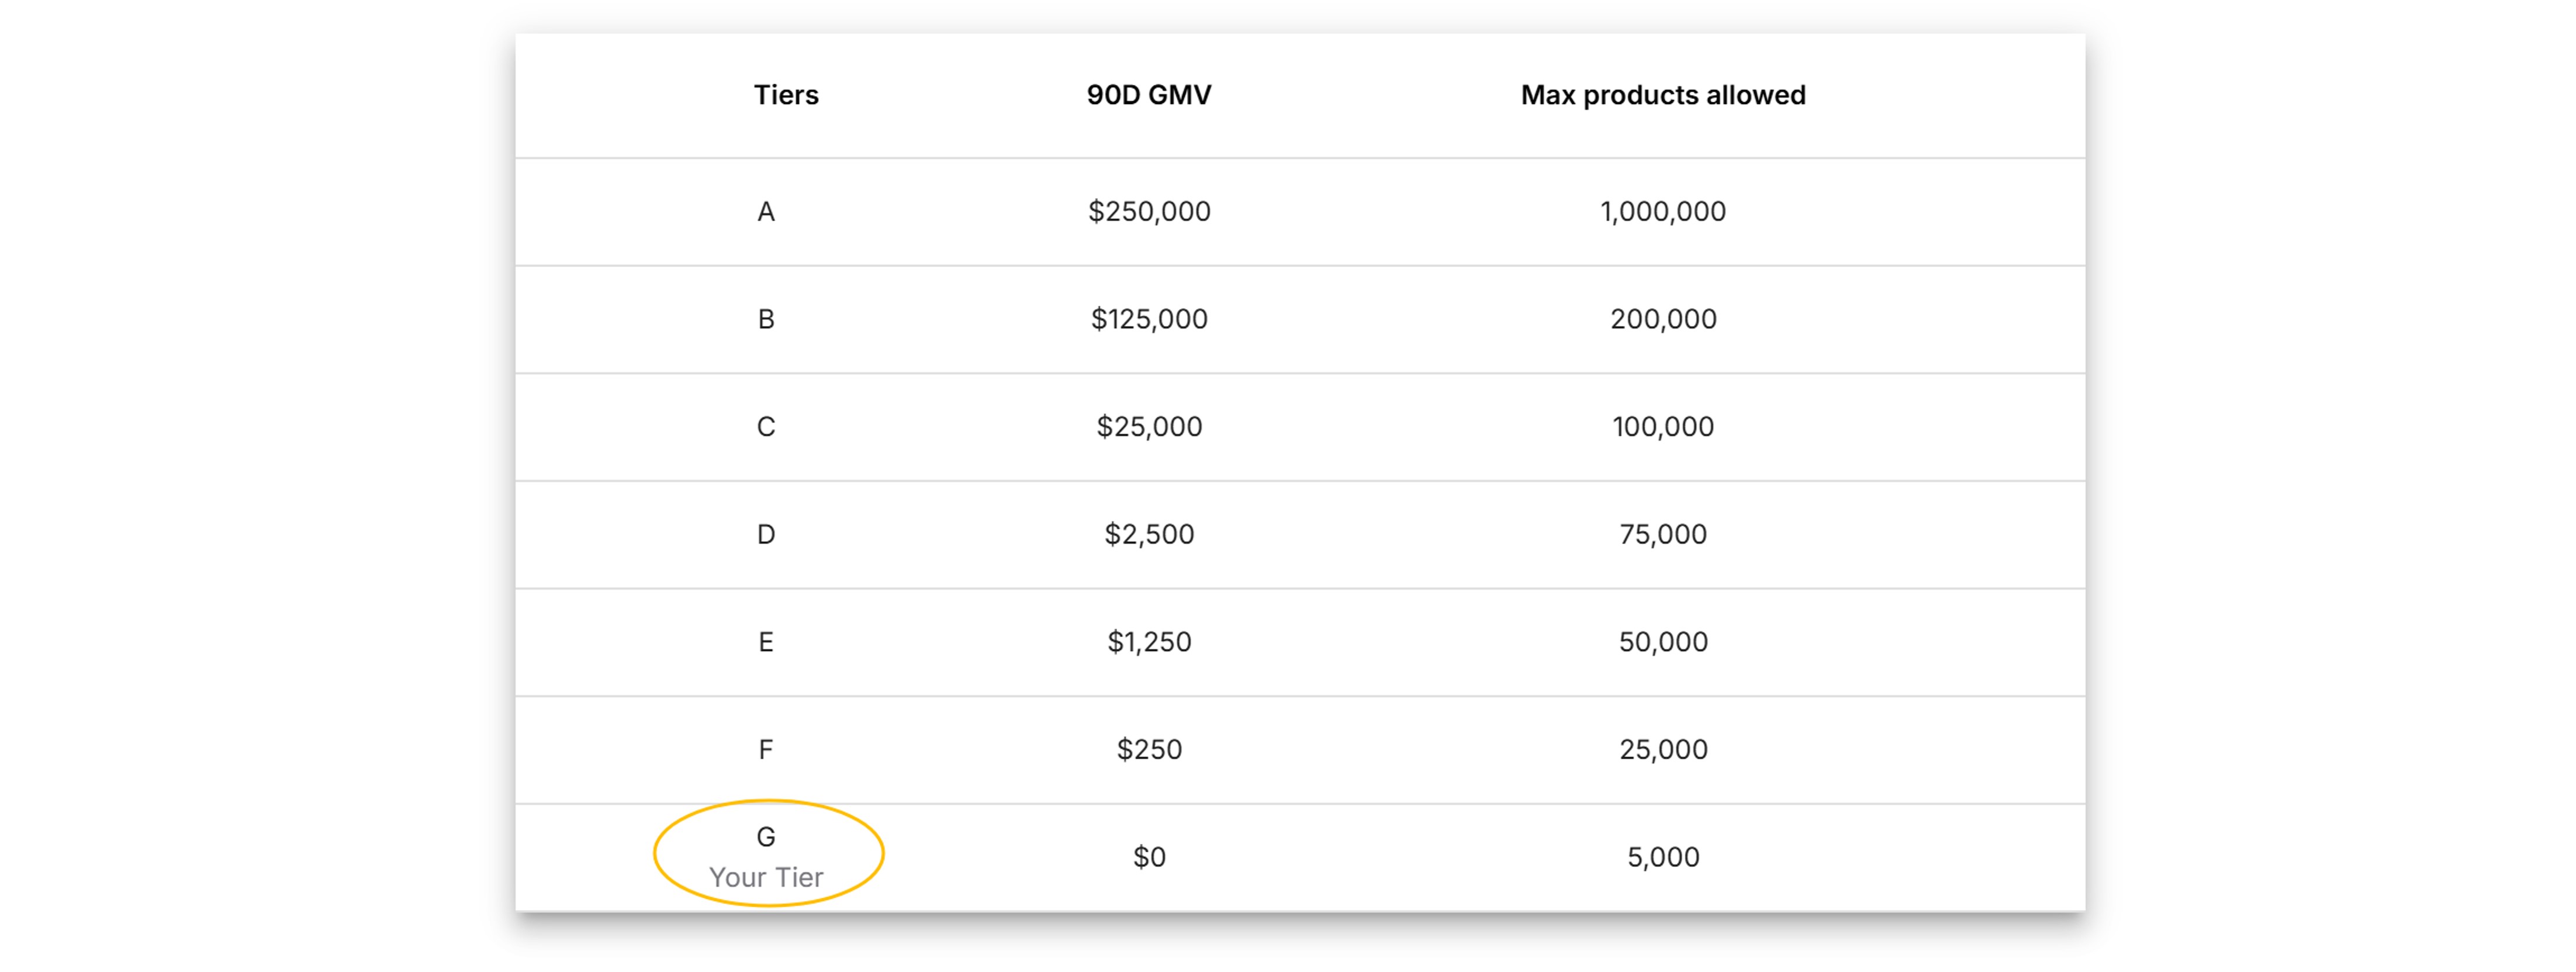2576x972 pixels.
Task: Click the '$1,250' GMV value
Action: coord(1149,642)
